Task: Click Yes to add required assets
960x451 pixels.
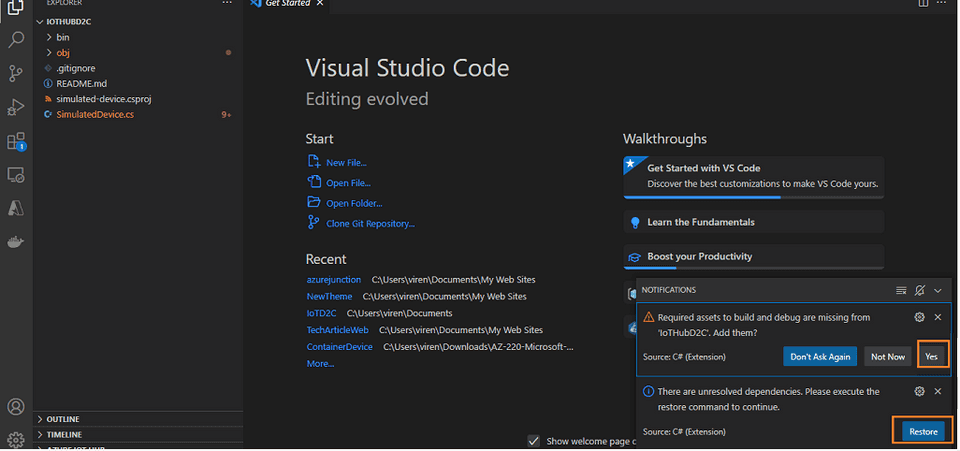Action: pos(931,356)
